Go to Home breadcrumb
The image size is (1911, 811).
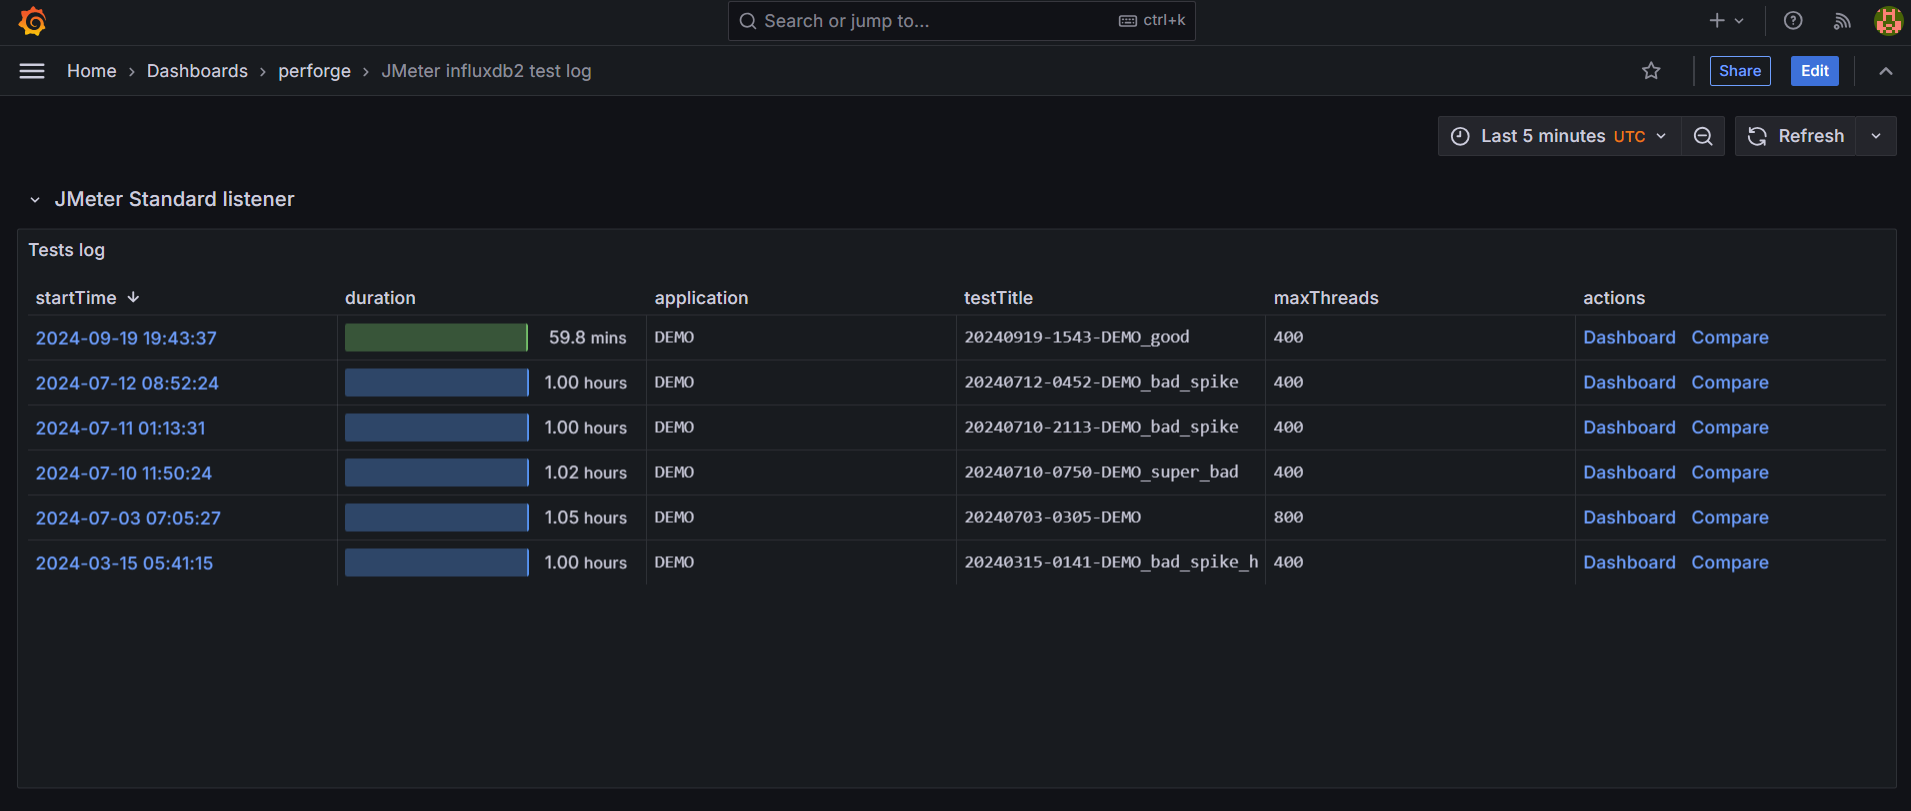click(92, 71)
